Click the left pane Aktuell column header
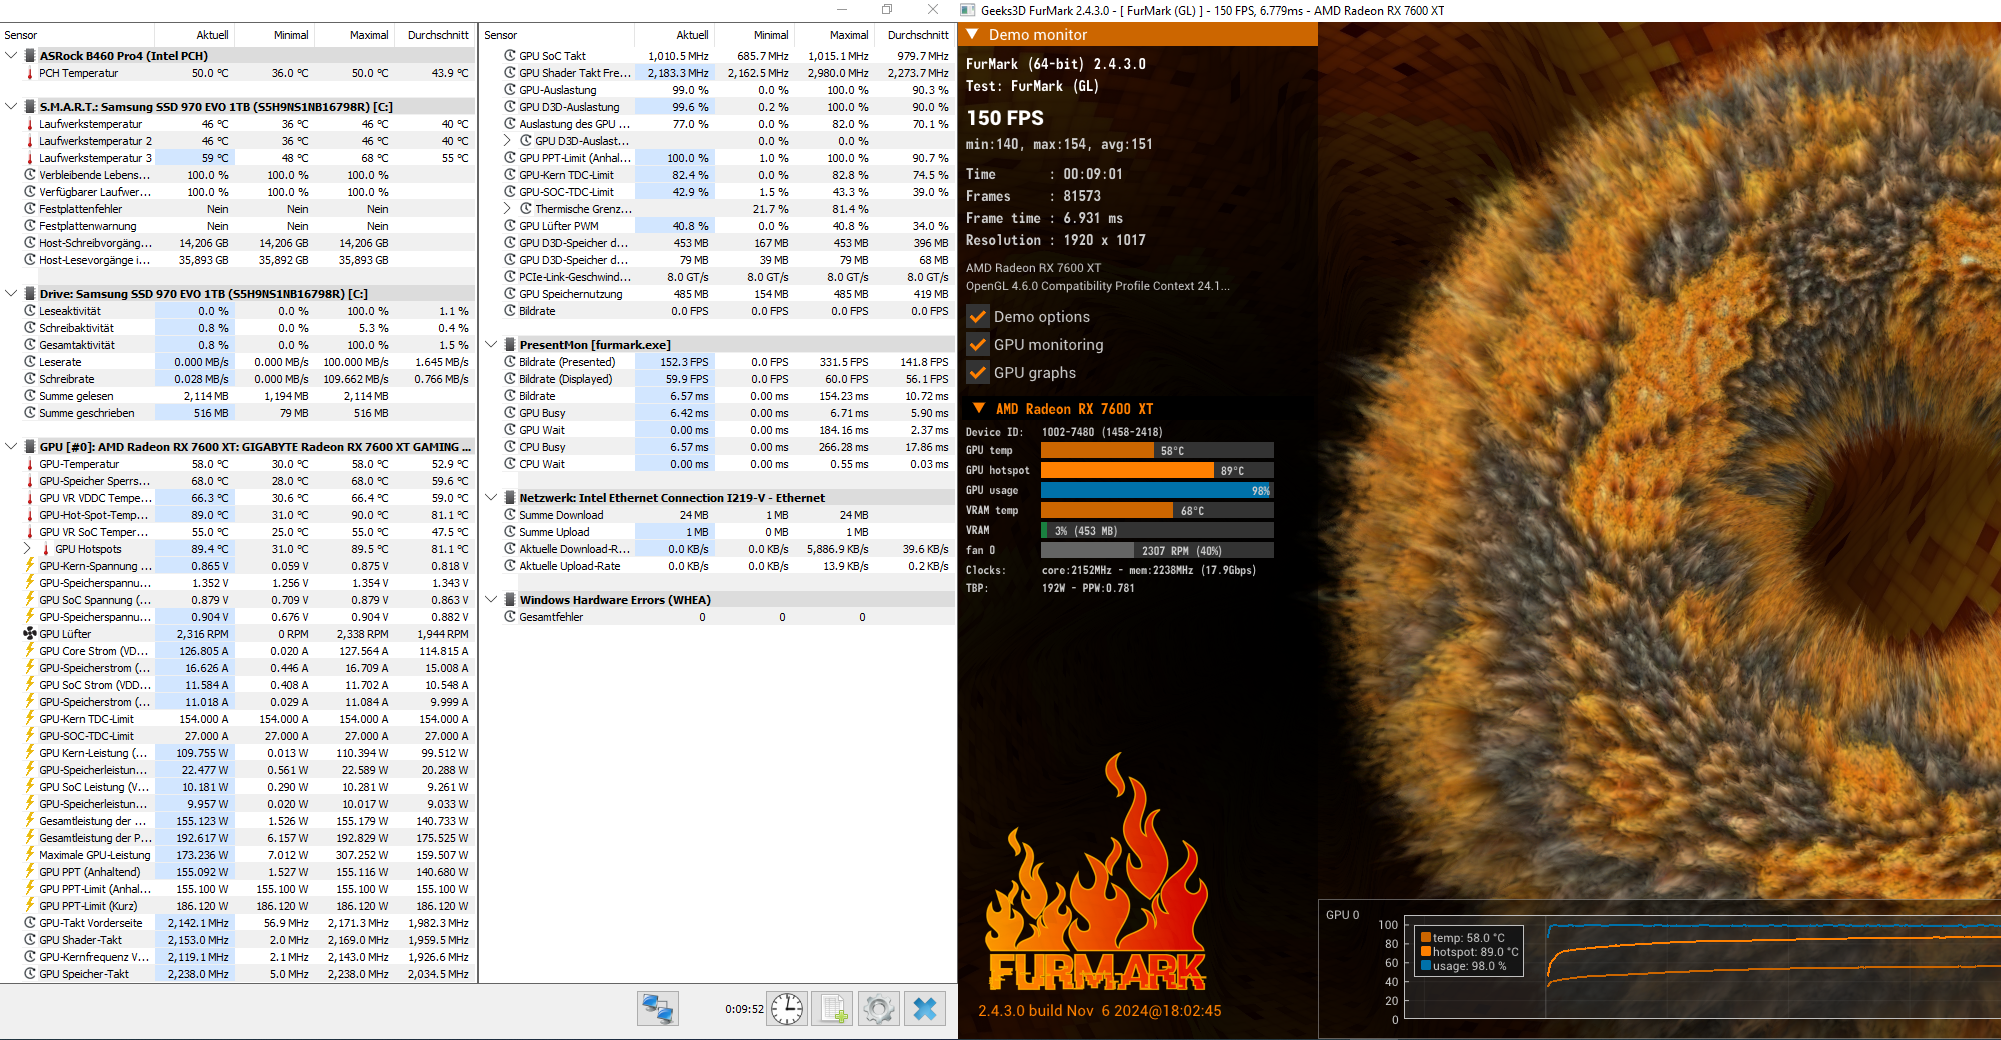The image size is (2001, 1040). (195, 35)
